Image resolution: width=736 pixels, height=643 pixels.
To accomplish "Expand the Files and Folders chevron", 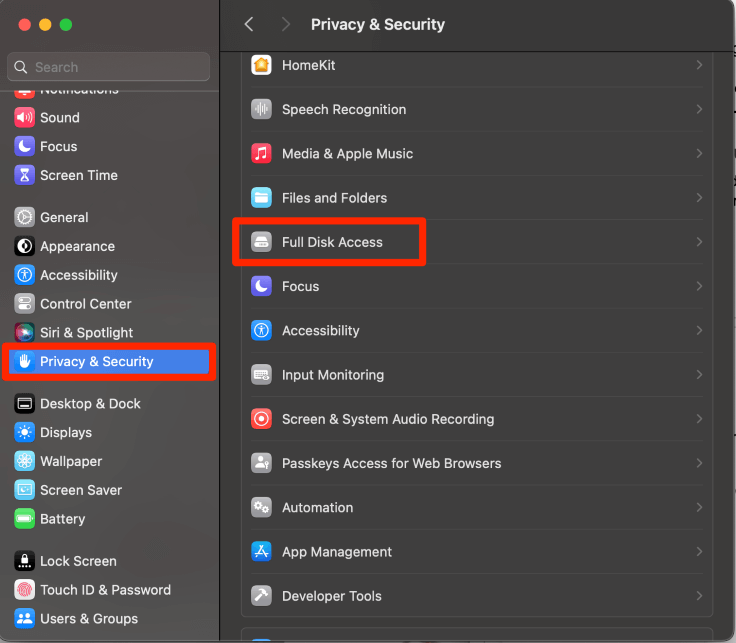I will click(x=699, y=198).
